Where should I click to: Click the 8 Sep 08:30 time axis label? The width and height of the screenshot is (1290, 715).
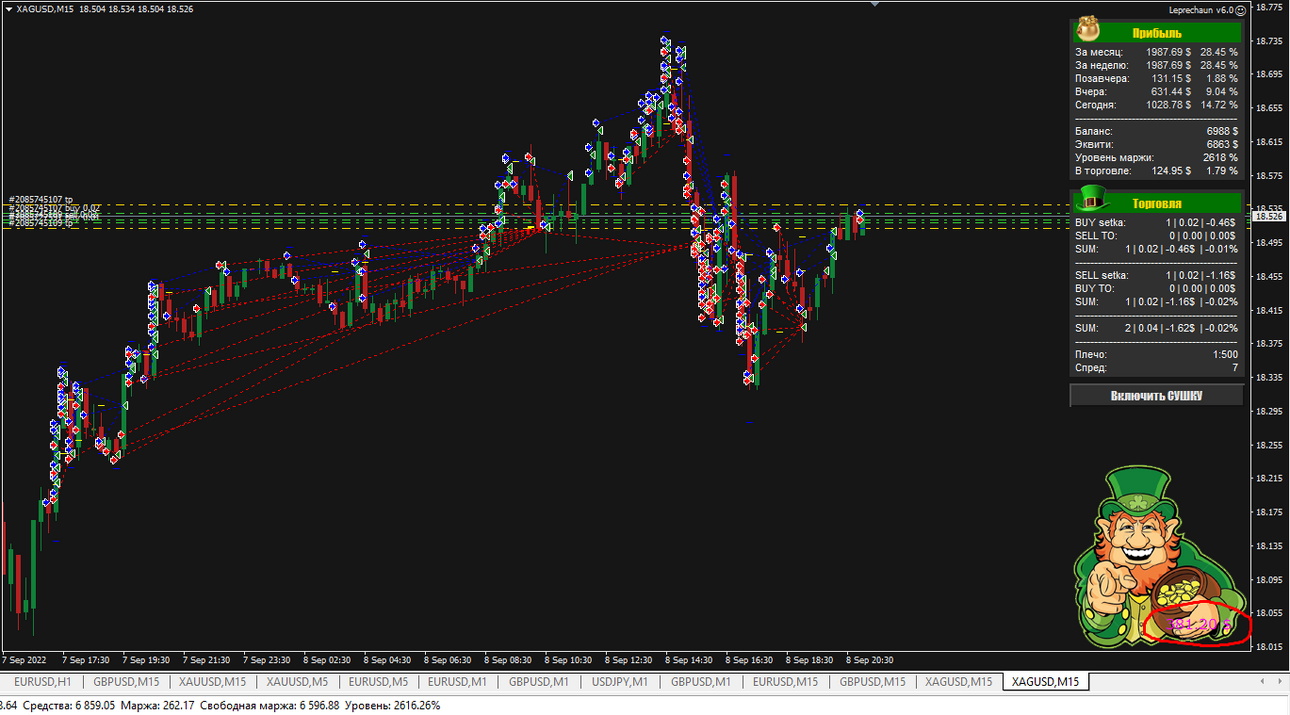508,660
